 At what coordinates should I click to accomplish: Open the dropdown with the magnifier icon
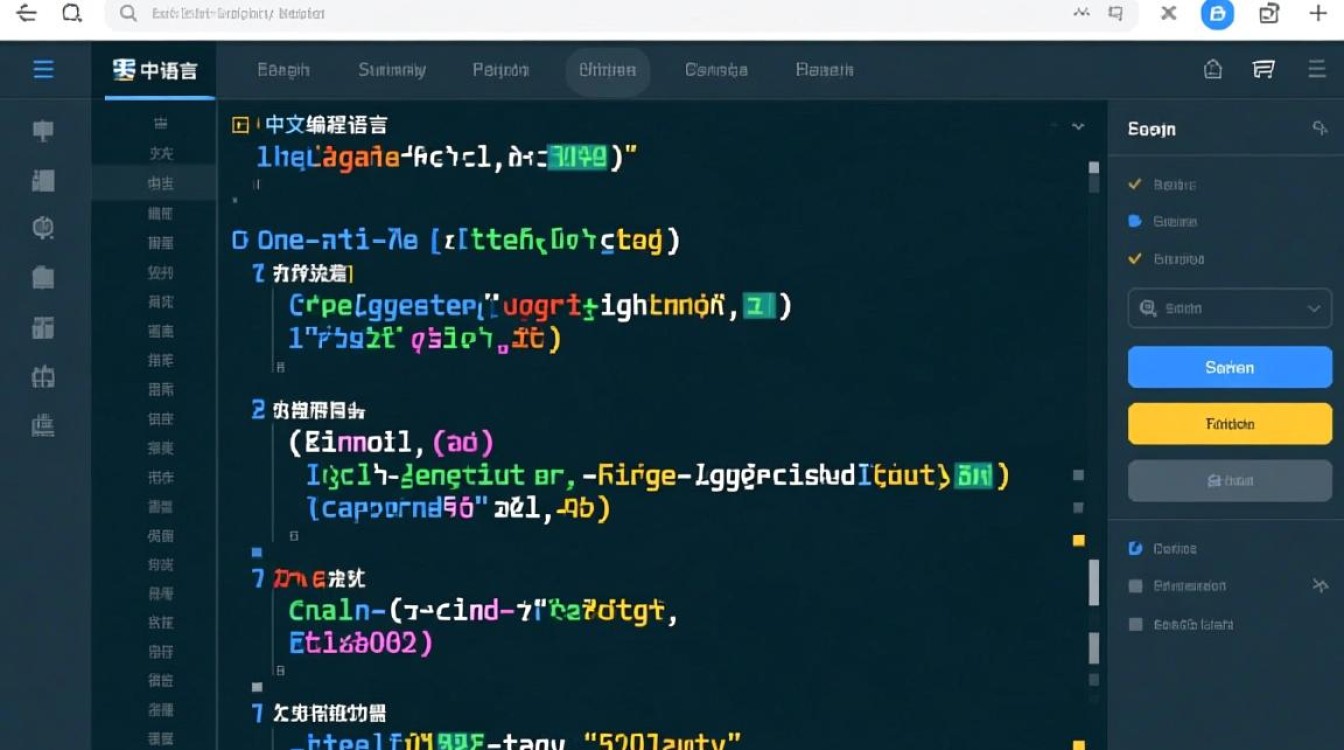point(1229,309)
